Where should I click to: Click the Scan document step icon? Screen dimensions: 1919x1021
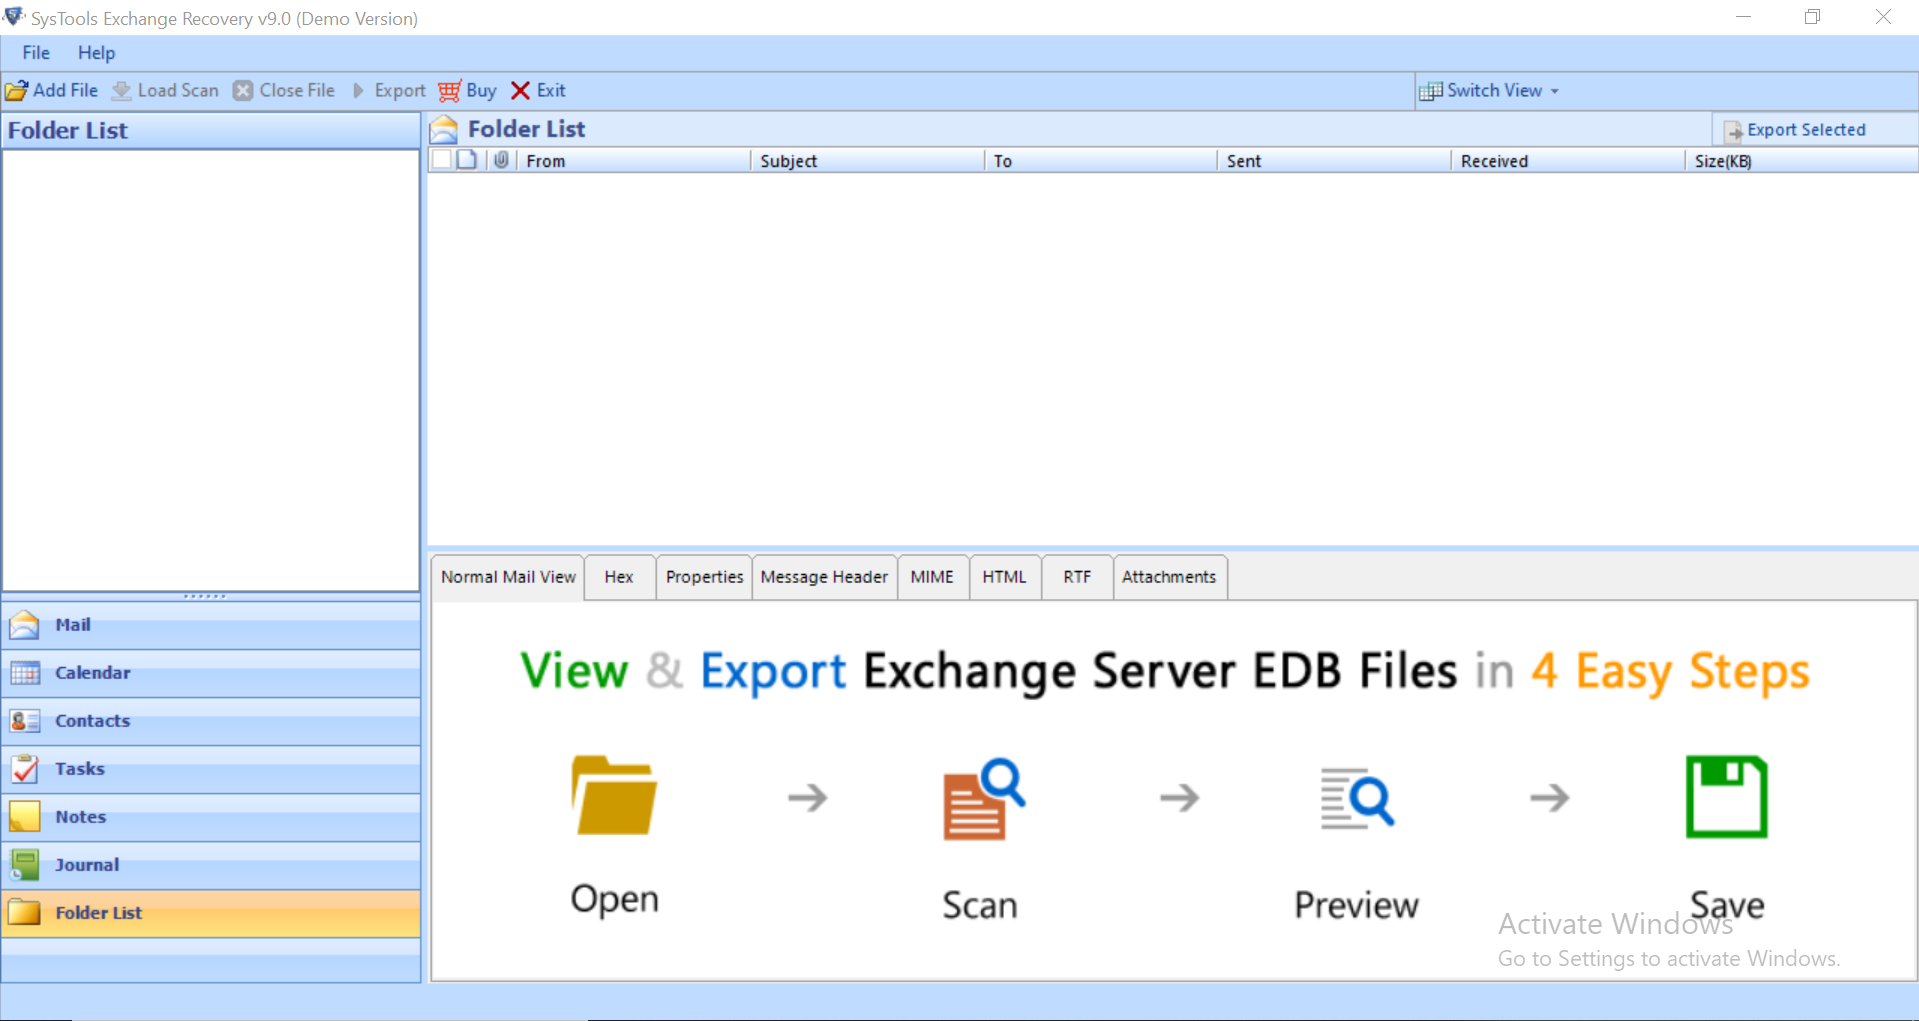(x=983, y=799)
